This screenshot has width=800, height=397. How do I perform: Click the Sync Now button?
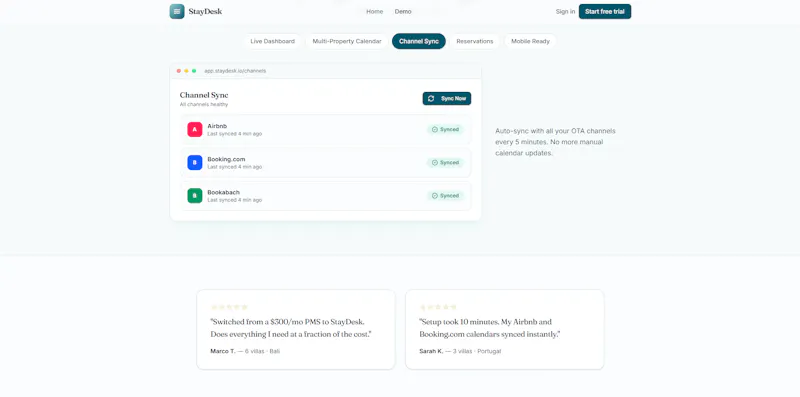click(447, 98)
